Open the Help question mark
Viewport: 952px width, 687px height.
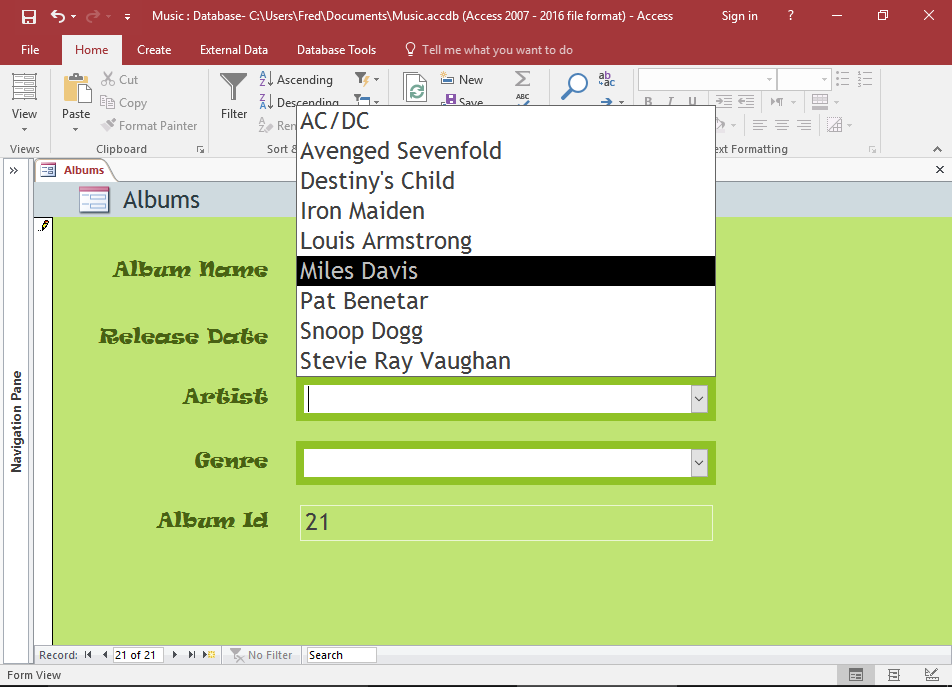click(x=790, y=16)
